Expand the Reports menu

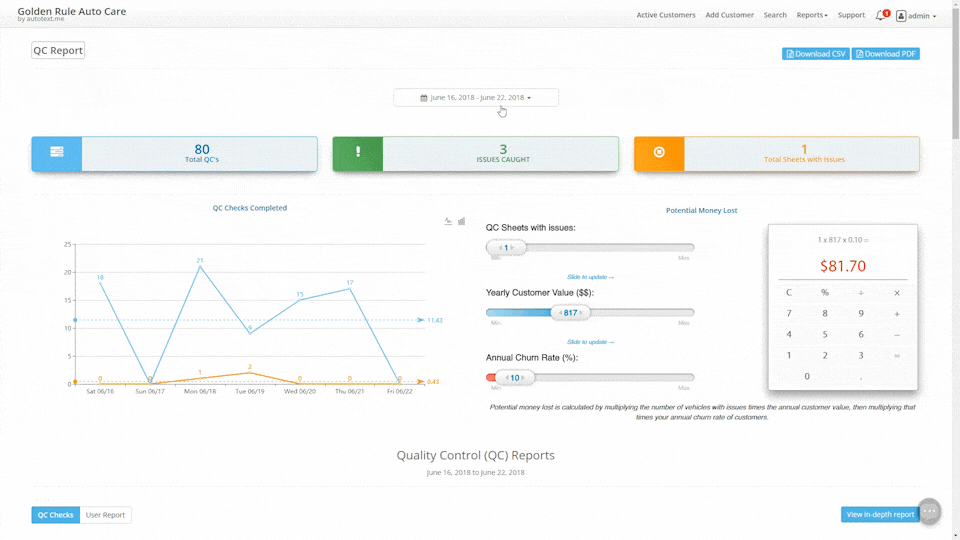tap(812, 15)
